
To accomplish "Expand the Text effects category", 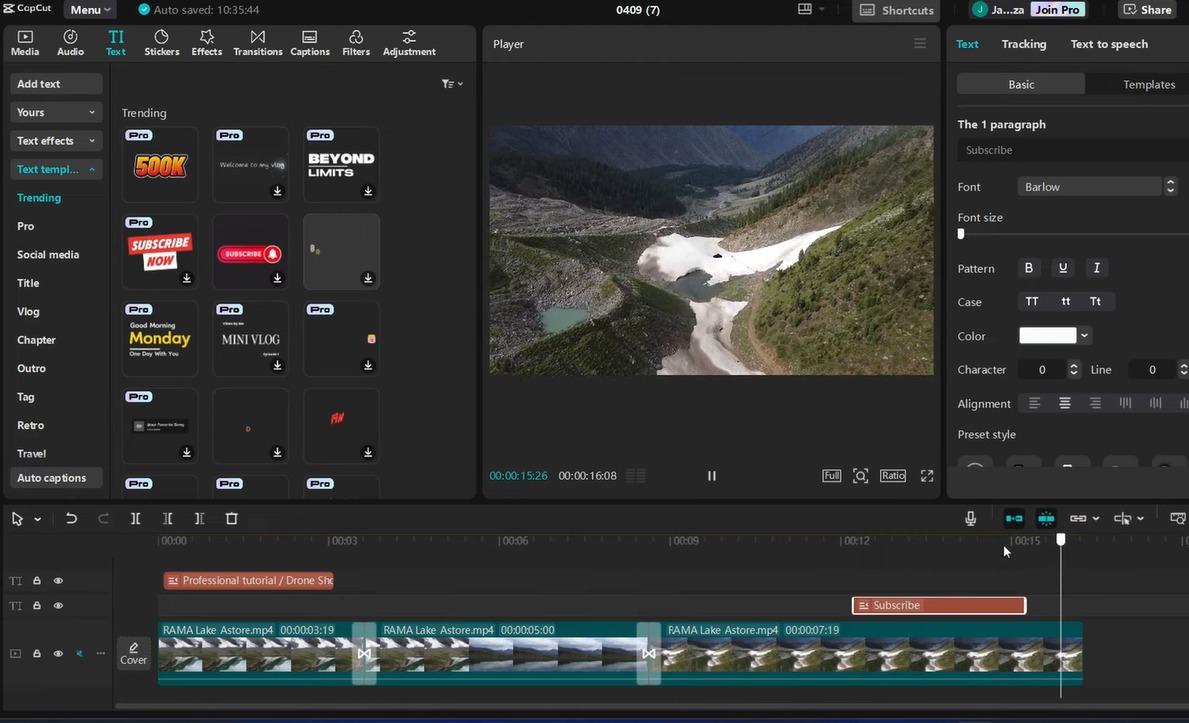I will [56, 141].
